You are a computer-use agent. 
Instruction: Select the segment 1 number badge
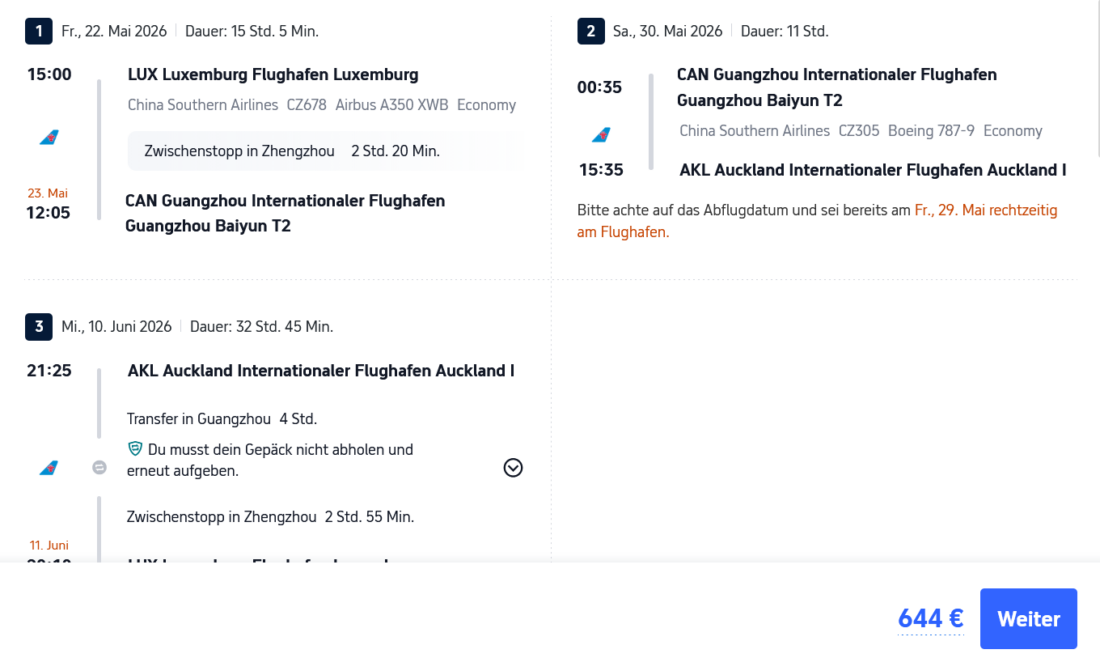(38, 31)
